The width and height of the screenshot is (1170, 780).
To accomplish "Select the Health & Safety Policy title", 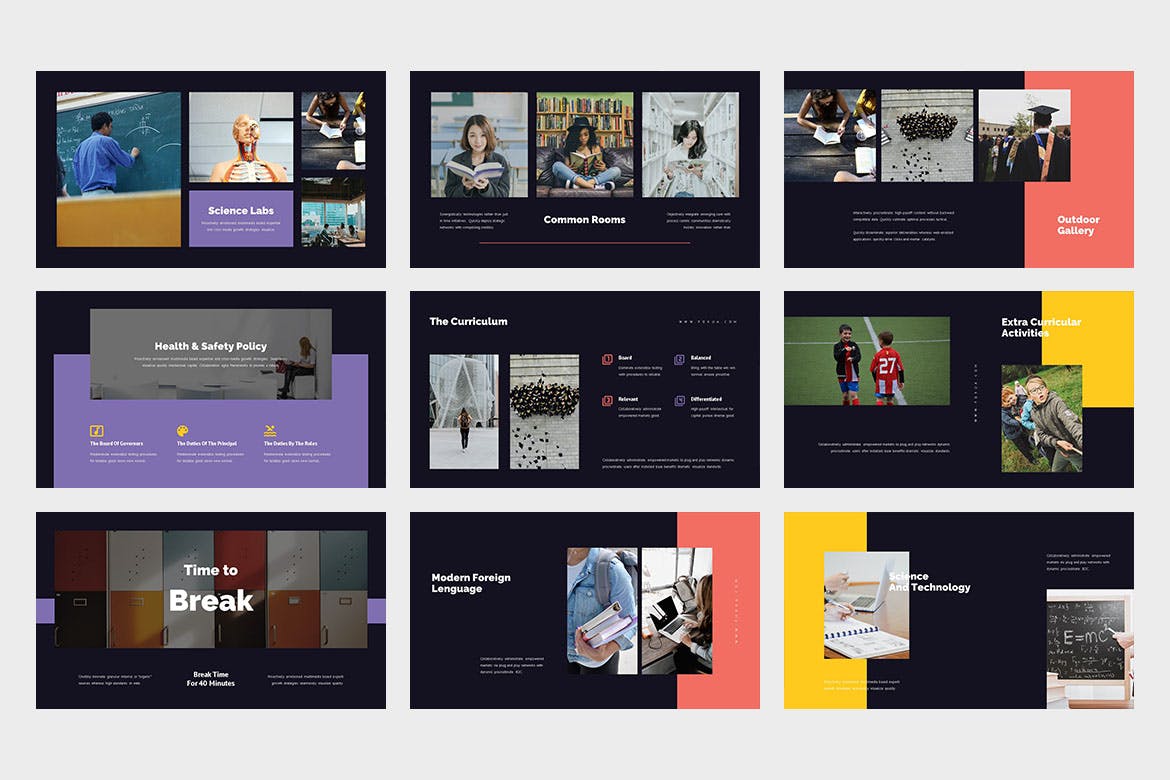I will pyautogui.click(x=210, y=346).
